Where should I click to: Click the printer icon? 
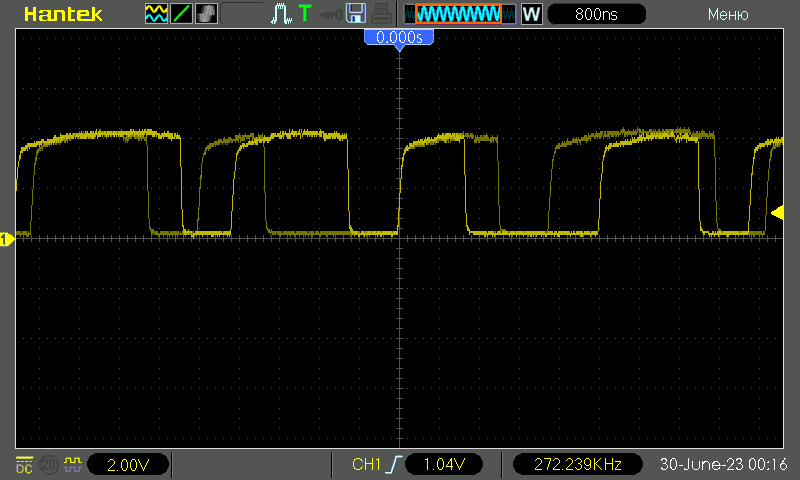381,15
